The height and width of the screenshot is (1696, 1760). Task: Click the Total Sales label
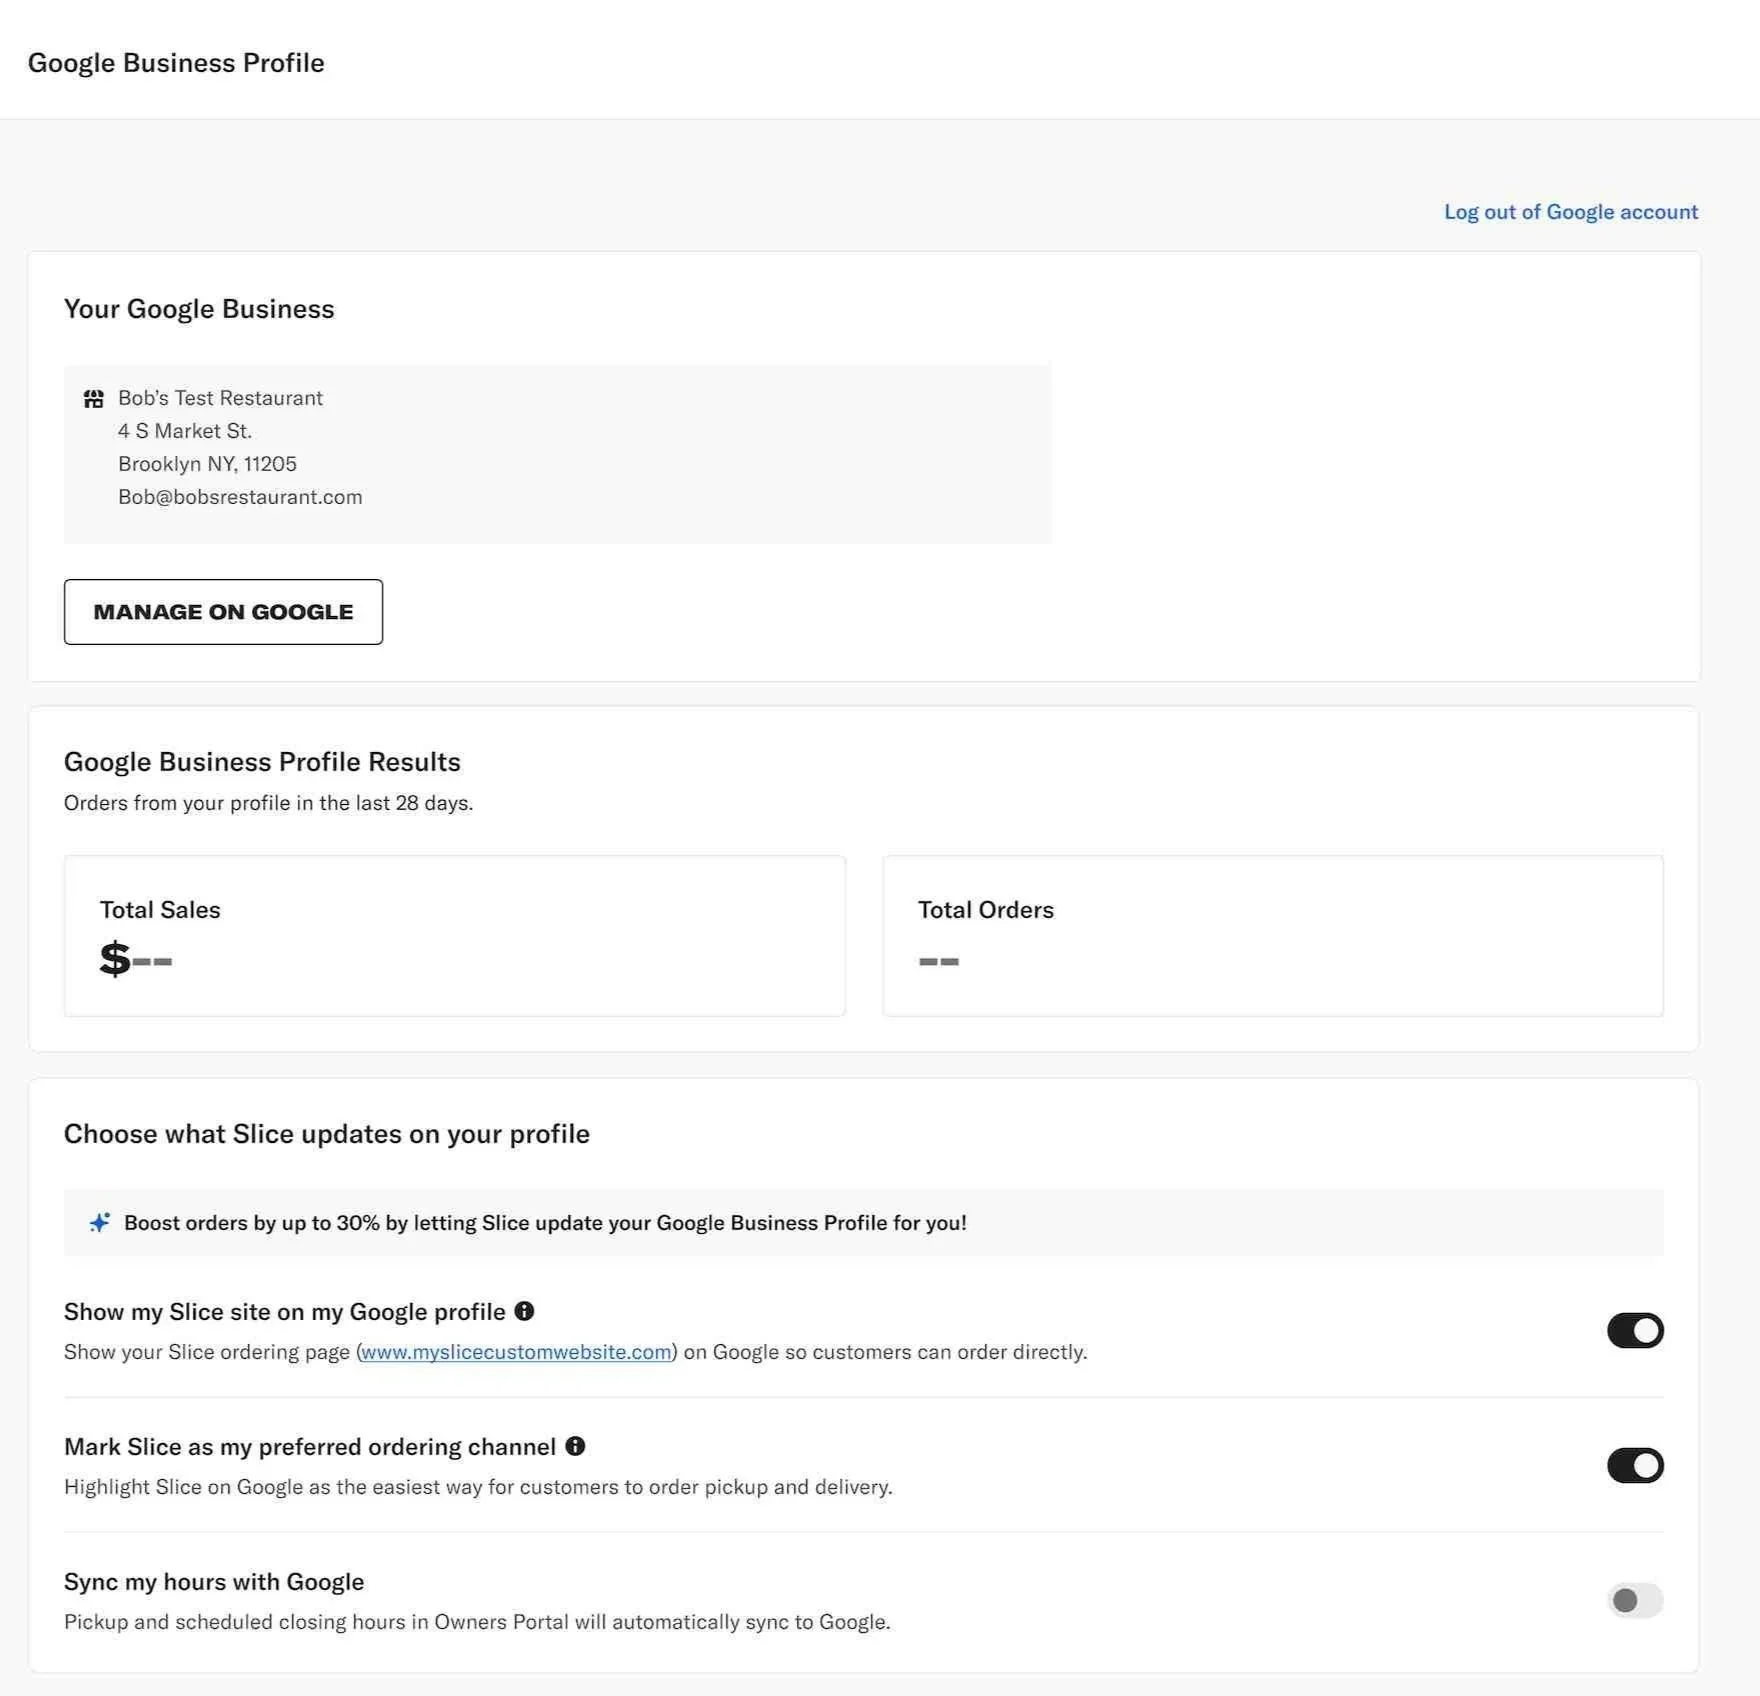(160, 910)
